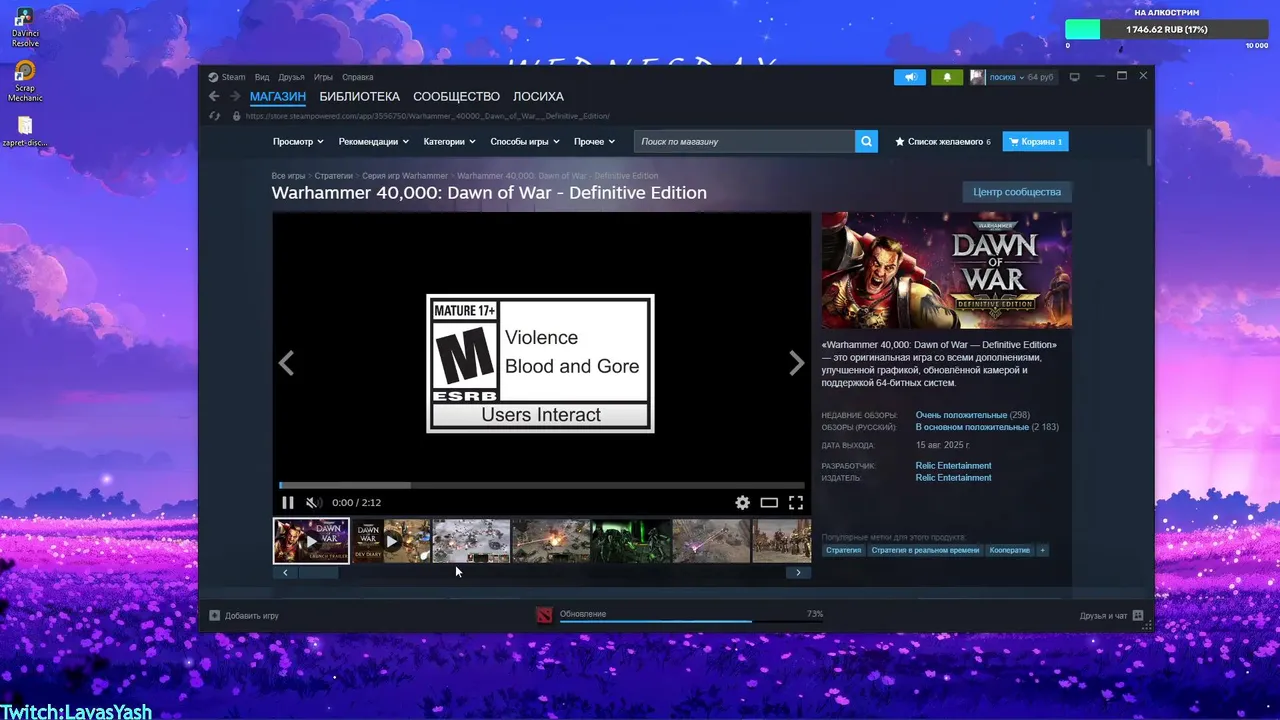Screen dimensions: 1280x720
Task: Open DaVinci Resolve desktop shortcut
Action: tap(25, 26)
